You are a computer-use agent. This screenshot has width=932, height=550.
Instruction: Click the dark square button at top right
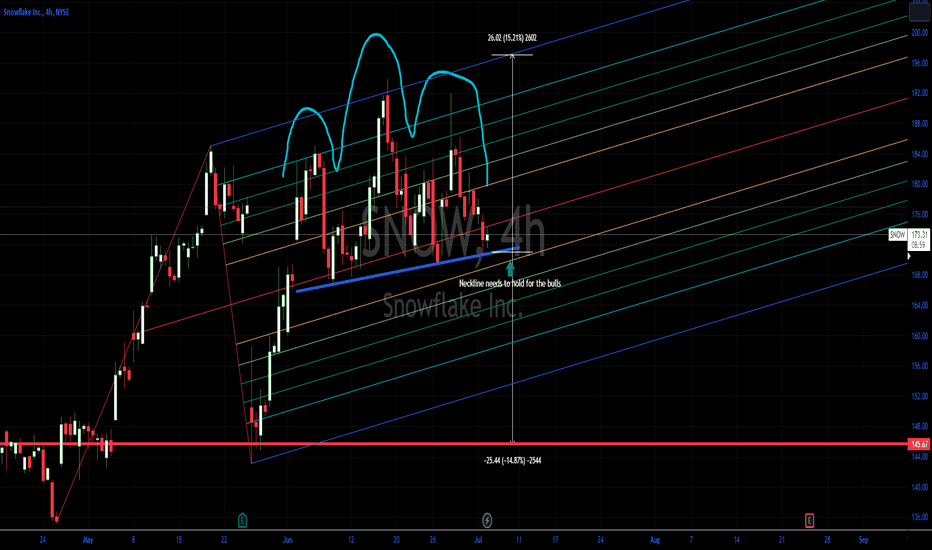(919, 12)
